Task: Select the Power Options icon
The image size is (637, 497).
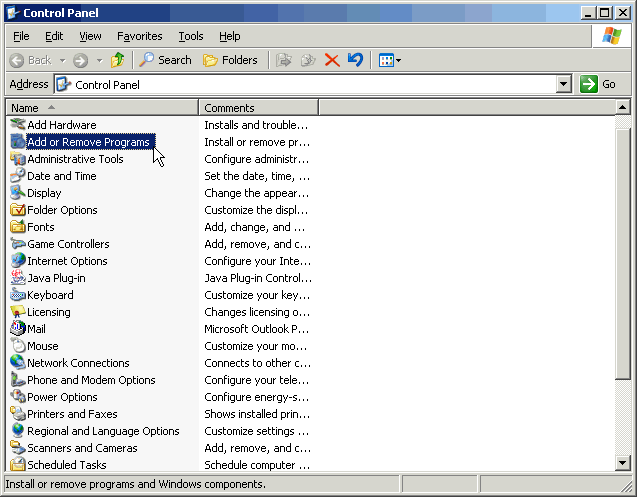Action: tap(18, 397)
